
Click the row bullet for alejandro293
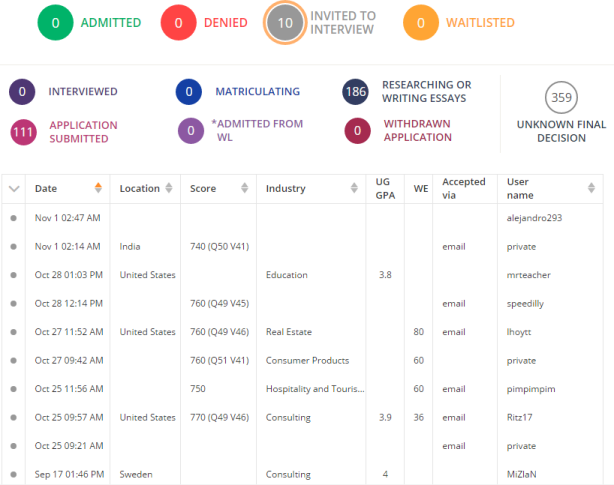pyautogui.click(x=14, y=217)
